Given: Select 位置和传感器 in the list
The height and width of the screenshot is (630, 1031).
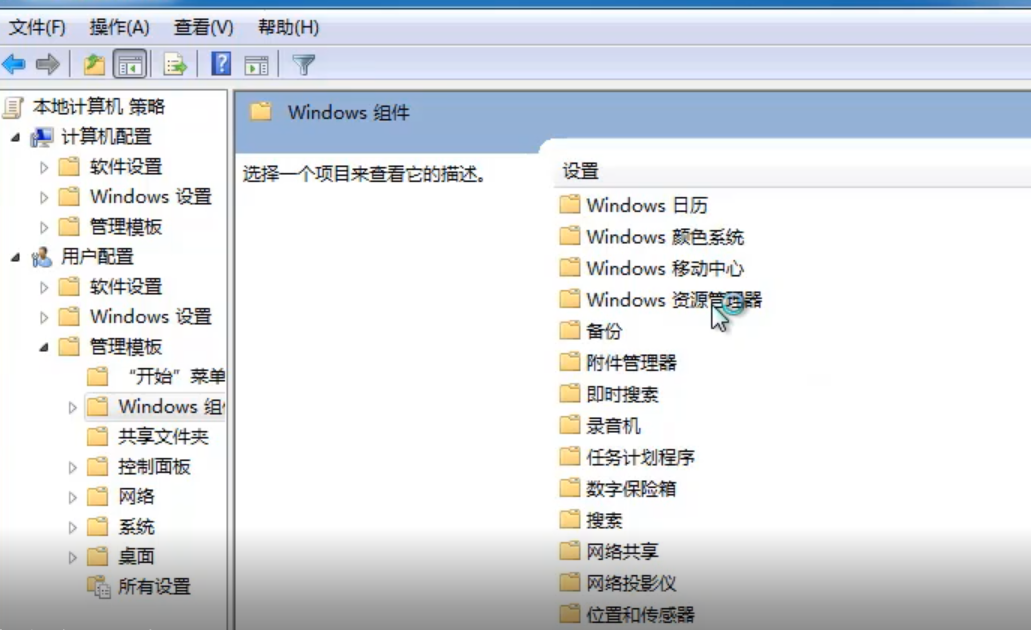Looking at the screenshot, I should 640,614.
